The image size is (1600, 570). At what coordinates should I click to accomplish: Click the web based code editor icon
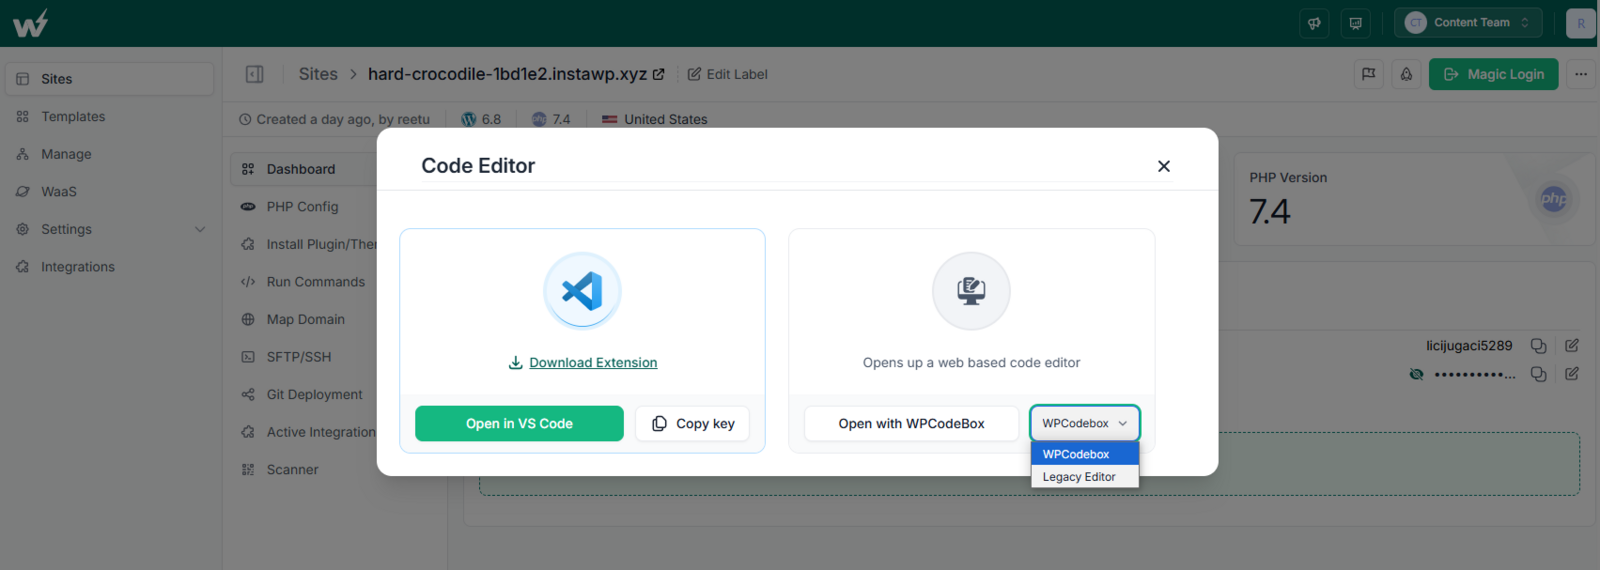[971, 291]
